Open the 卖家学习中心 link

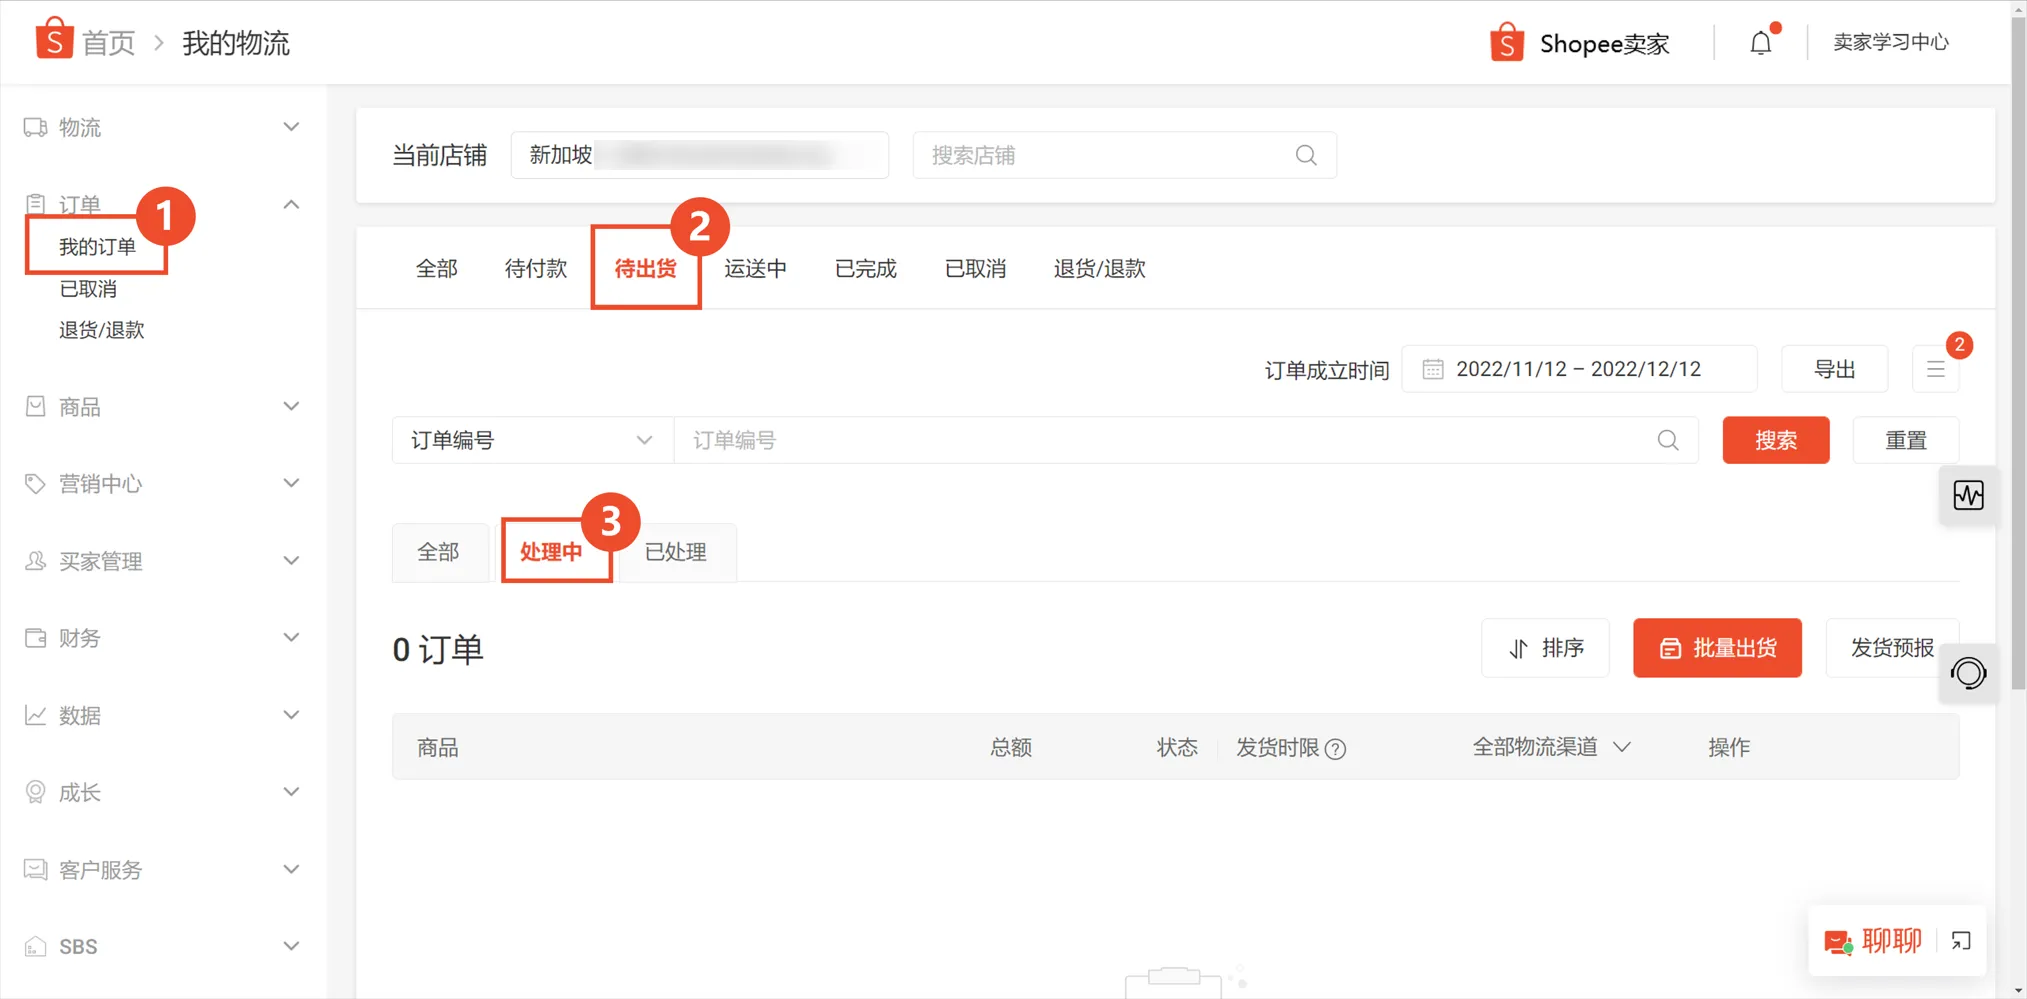[x=1890, y=42]
